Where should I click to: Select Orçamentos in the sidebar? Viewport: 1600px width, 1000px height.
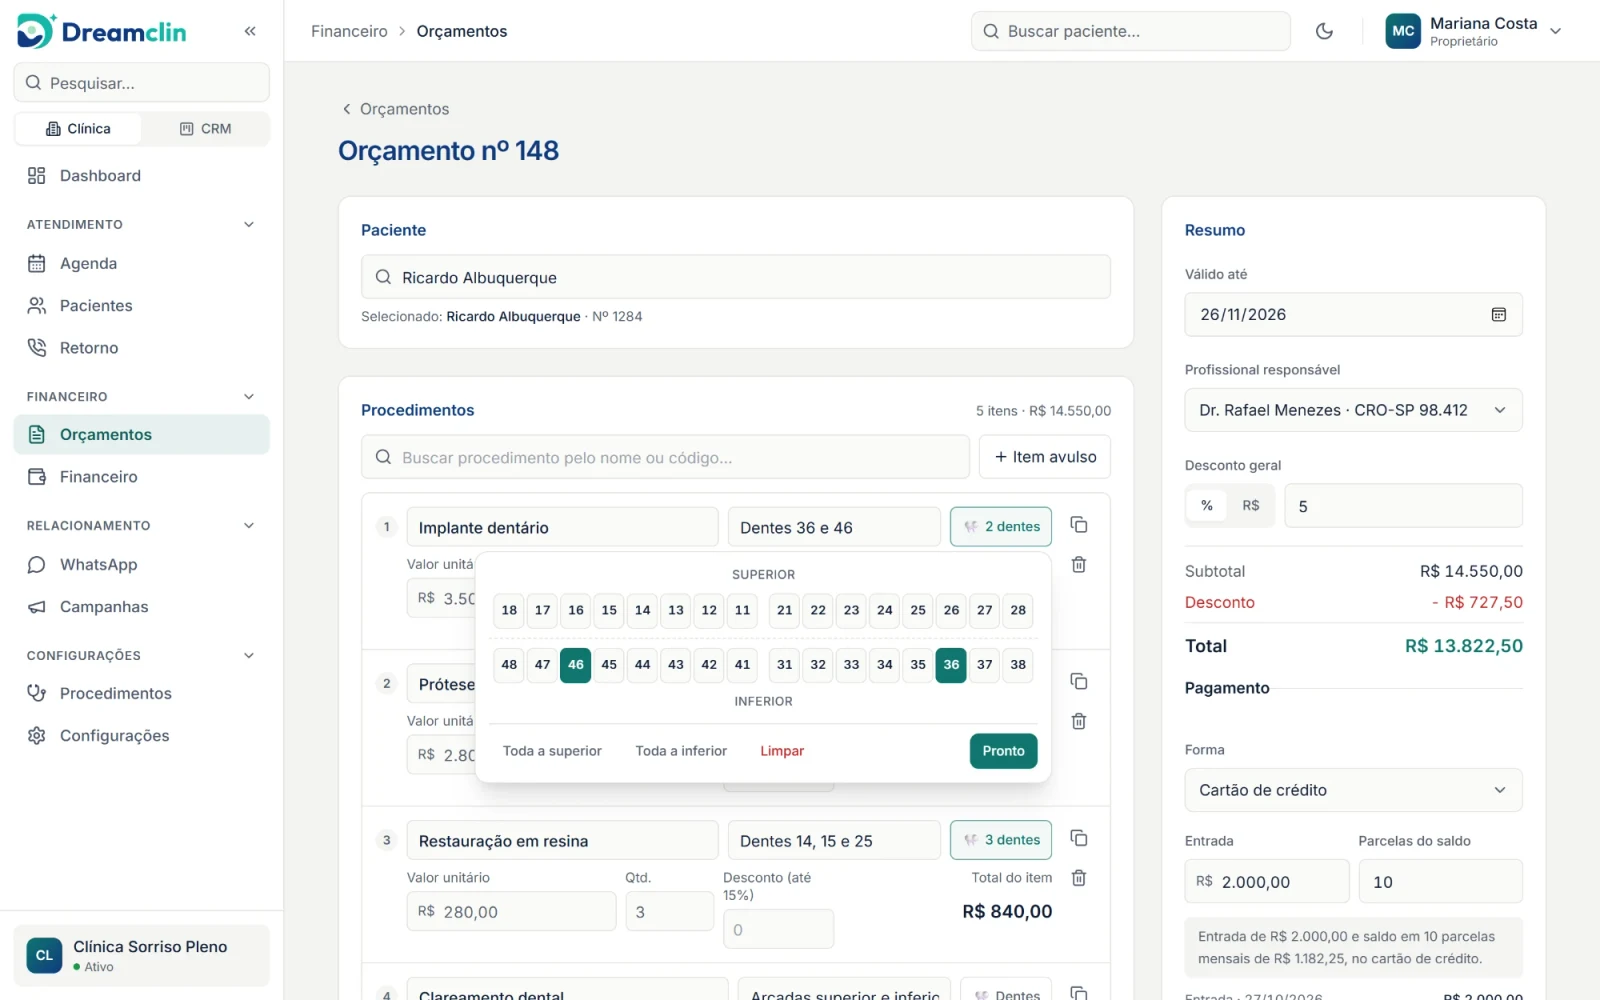point(142,434)
